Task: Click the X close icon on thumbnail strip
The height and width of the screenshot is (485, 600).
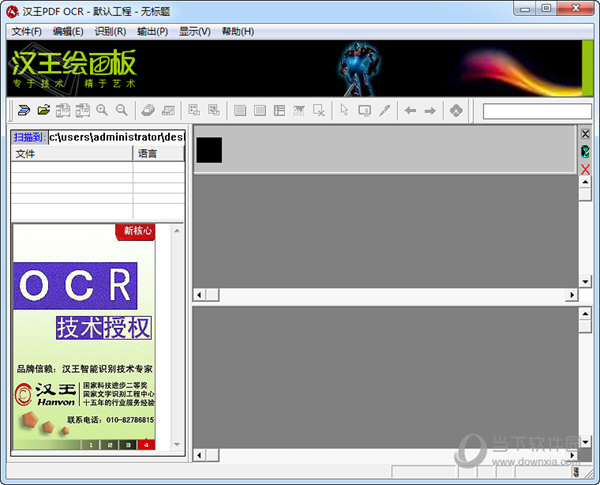Action: click(x=585, y=134)
